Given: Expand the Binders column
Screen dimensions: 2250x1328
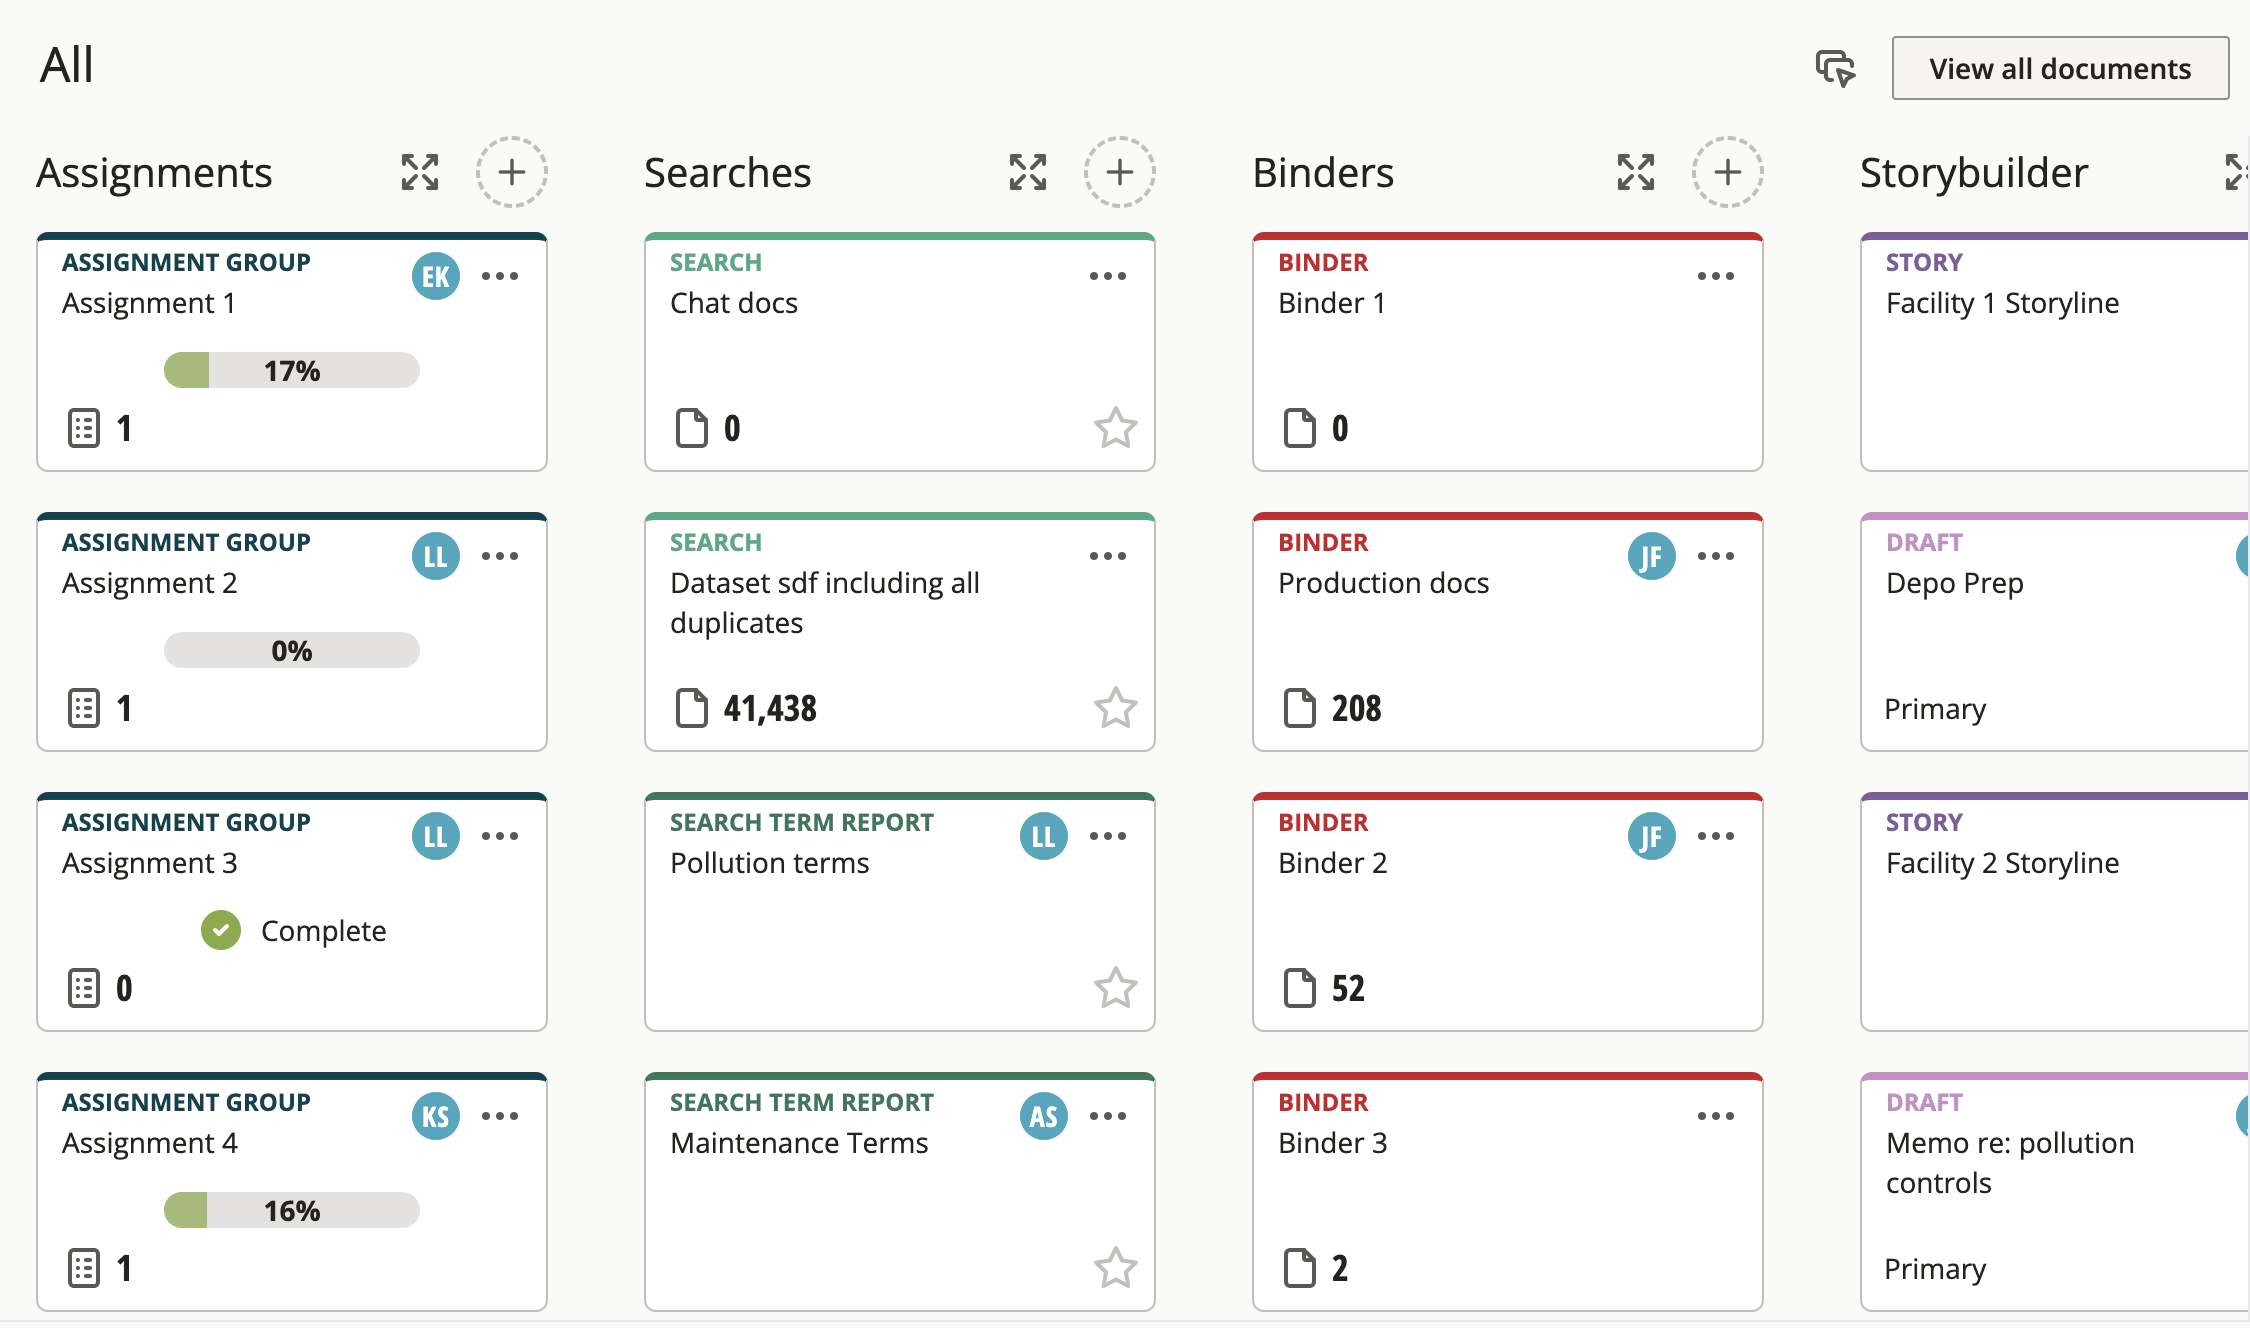Looking at the screenshot, I should (x=1636, y=172).
